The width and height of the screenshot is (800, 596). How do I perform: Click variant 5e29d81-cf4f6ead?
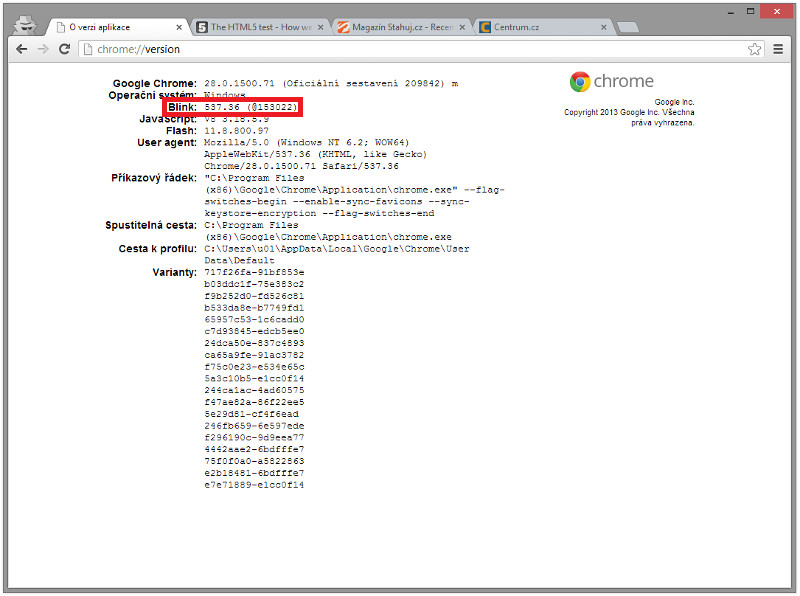click(x=252, y=414)
